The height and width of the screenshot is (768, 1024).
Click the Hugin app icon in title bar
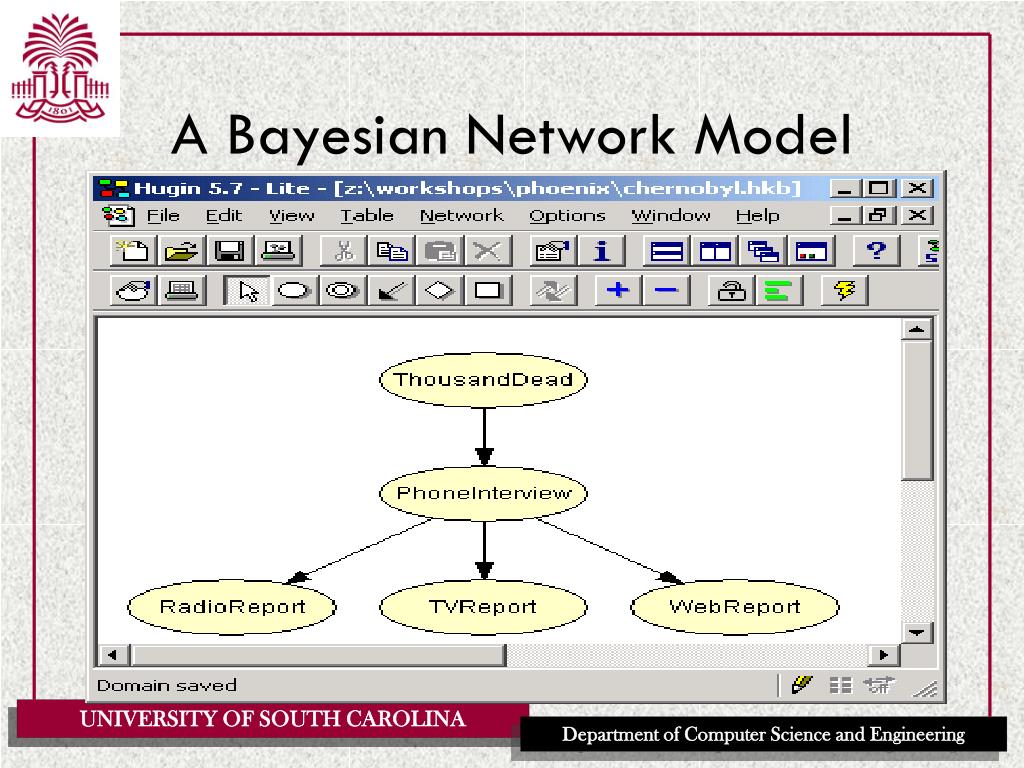[114, 189]
